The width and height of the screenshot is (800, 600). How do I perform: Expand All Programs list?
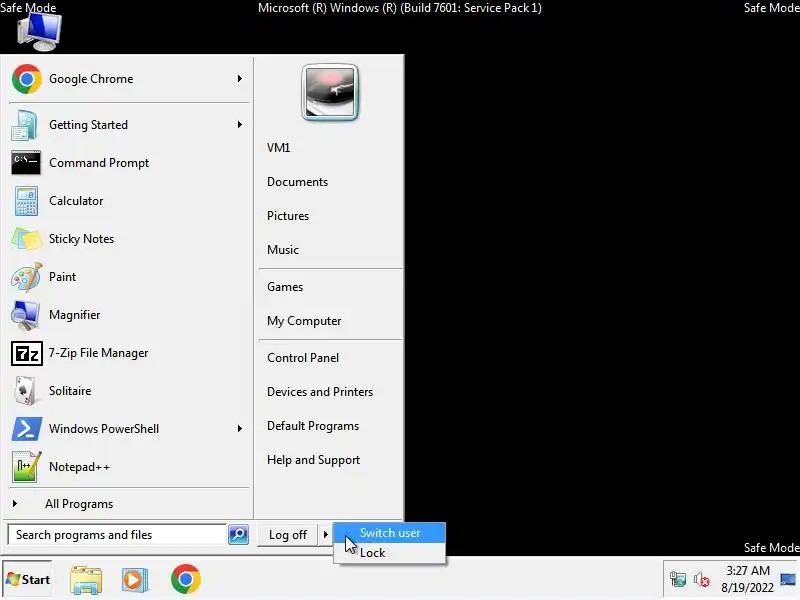[79, 504]
